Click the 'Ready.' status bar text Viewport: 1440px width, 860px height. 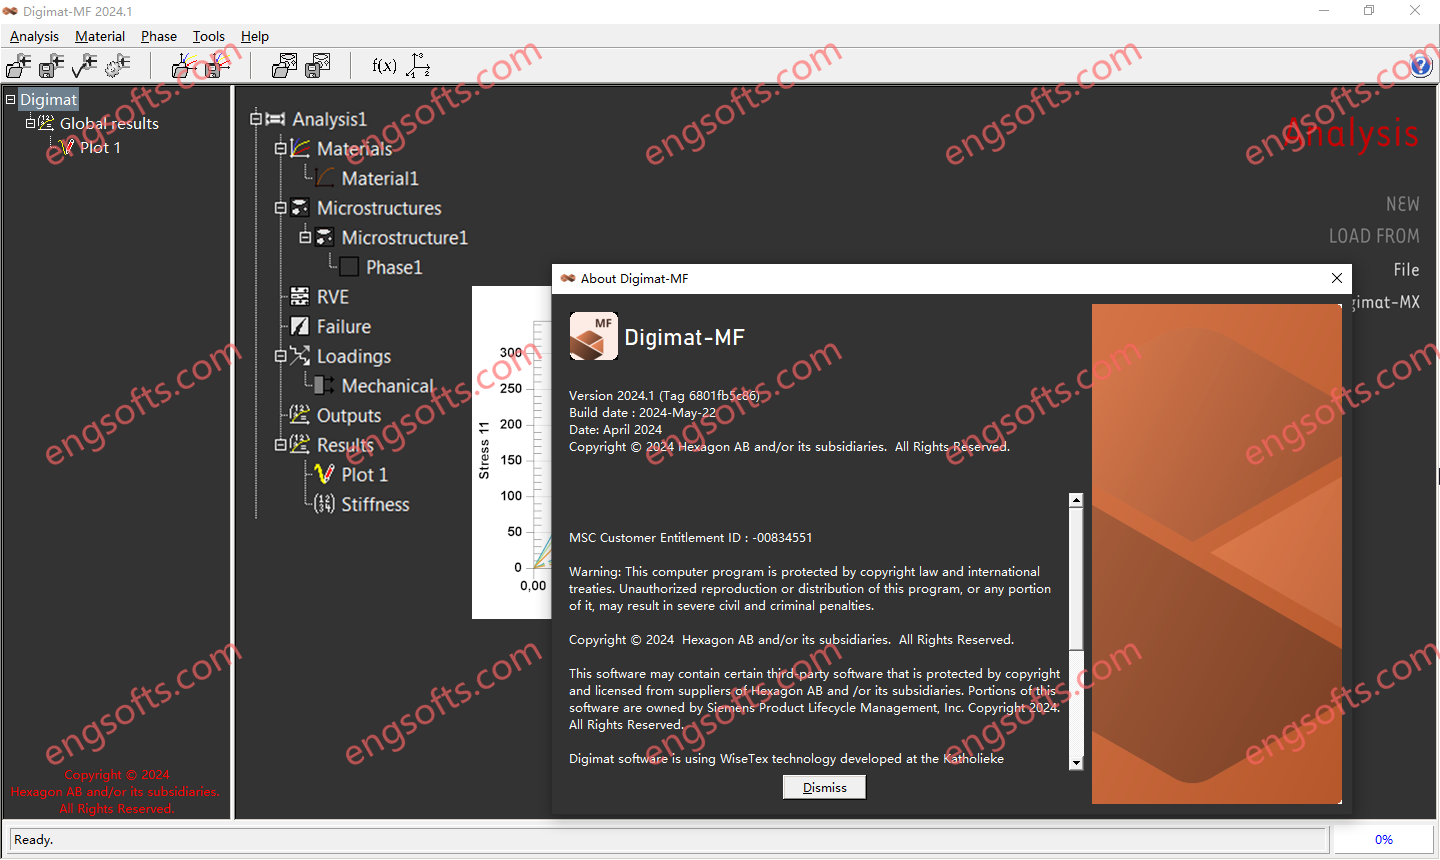click(34, 840)
